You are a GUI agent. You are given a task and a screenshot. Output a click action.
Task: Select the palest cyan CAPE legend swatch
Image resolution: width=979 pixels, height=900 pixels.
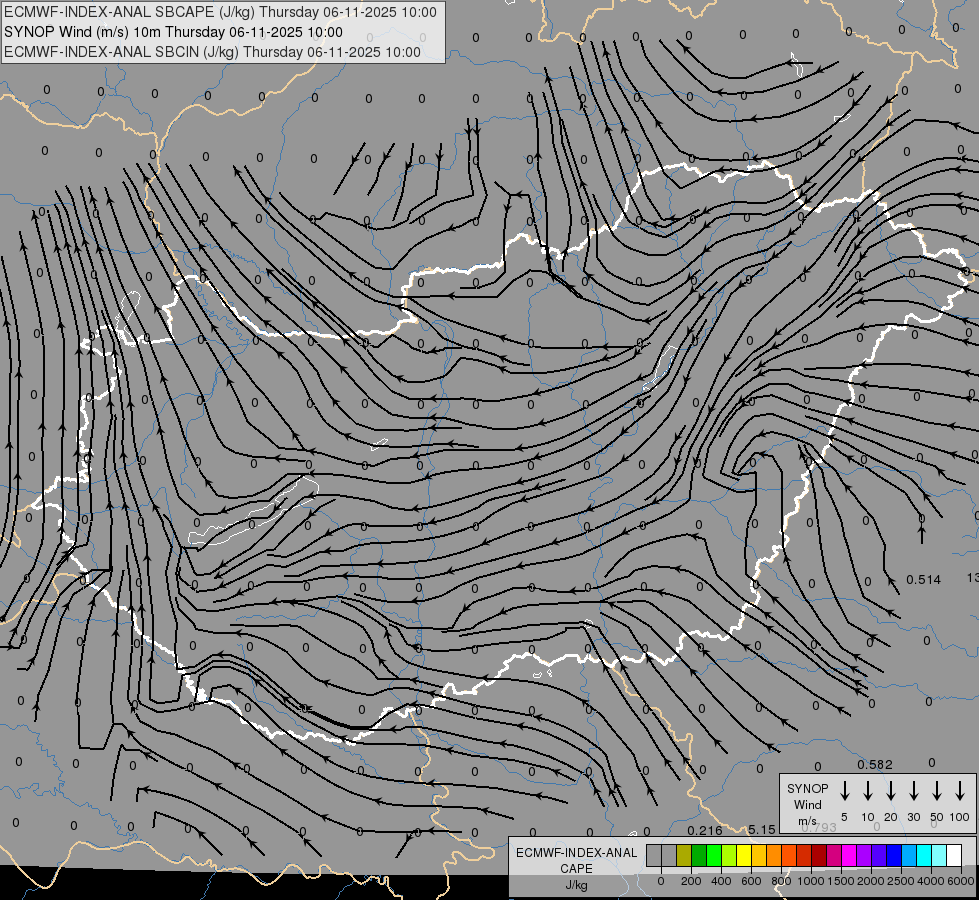[938, 855]
